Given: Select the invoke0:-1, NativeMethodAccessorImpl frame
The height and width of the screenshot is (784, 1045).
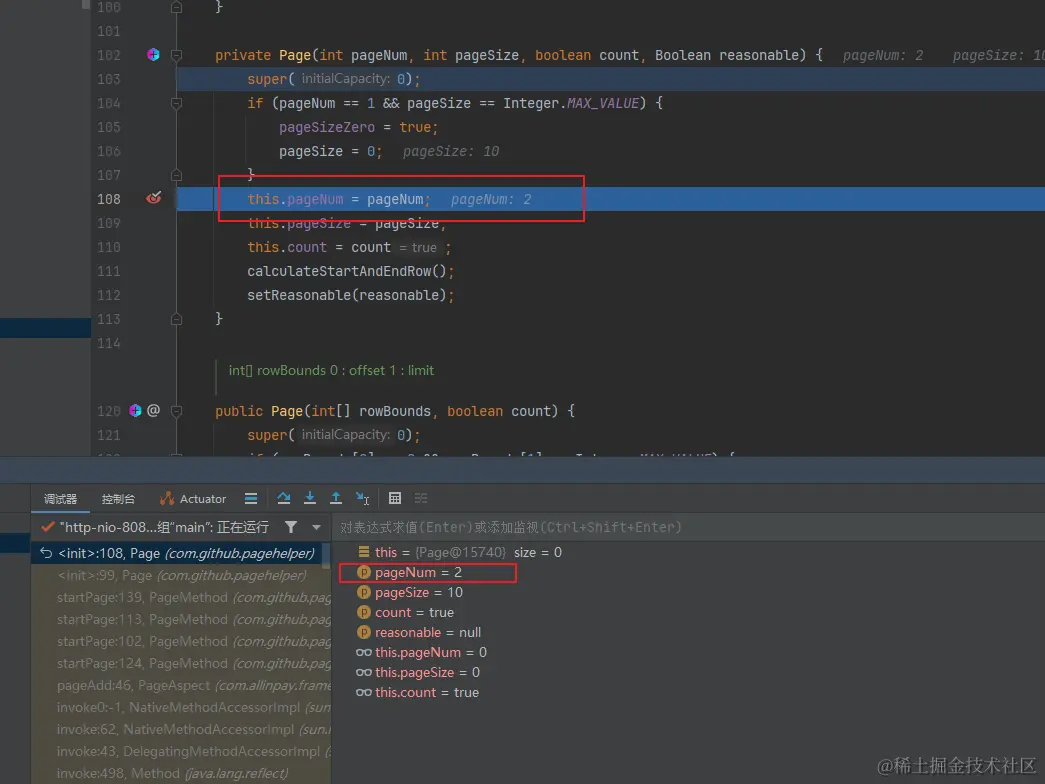Looking at the screenshot, I should pos(180,707).
